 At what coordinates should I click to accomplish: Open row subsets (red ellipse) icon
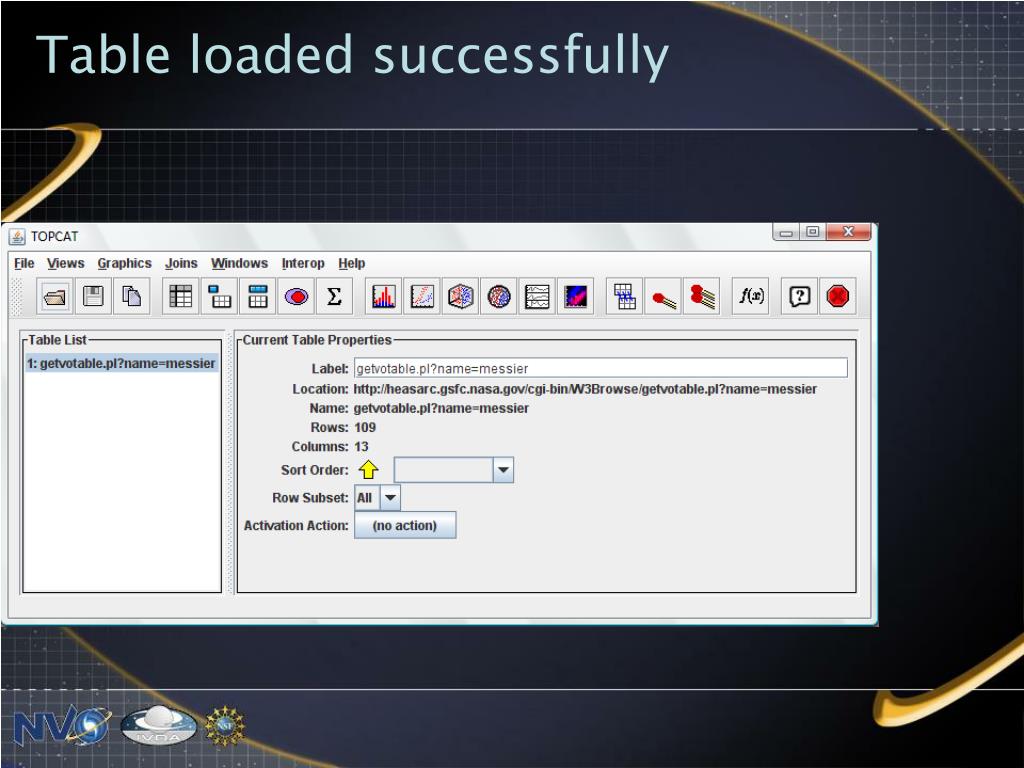point(296,297)
